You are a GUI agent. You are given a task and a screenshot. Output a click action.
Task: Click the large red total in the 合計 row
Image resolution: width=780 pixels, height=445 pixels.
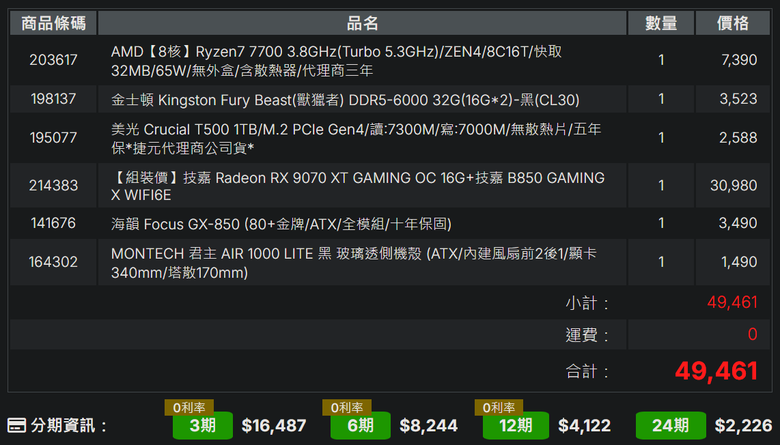tap(716, 371)
